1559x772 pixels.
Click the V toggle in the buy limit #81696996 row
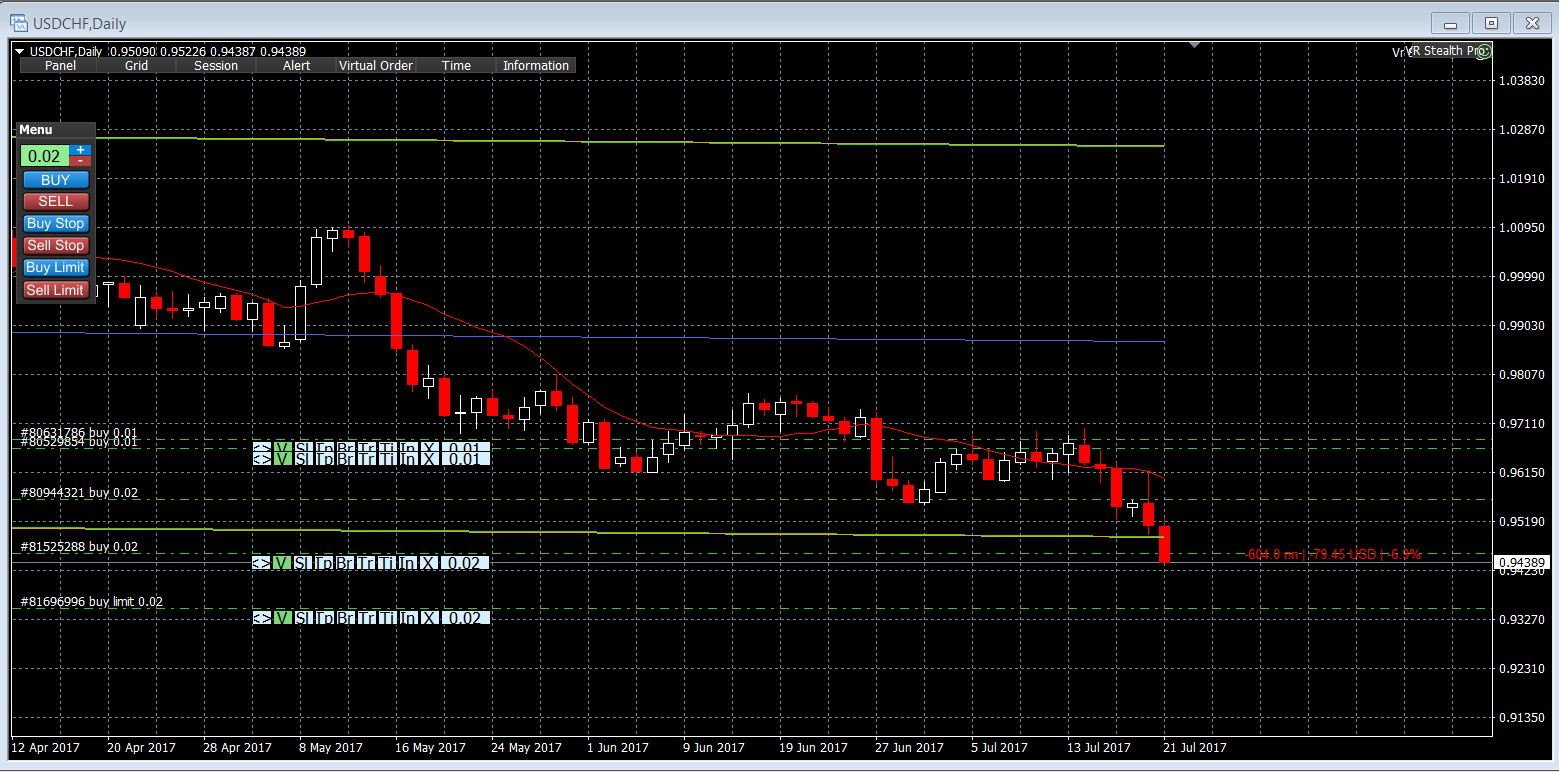coord(283,618)
